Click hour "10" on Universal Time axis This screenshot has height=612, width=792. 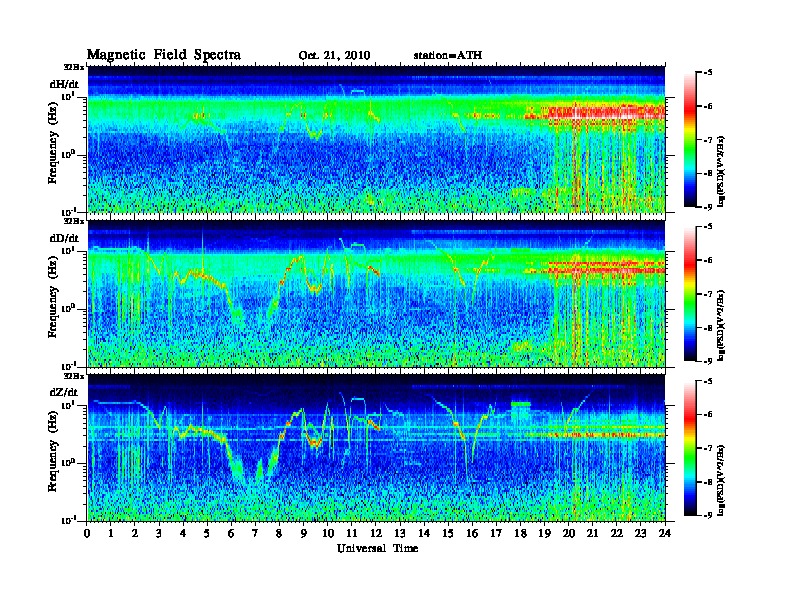(328, 533)
